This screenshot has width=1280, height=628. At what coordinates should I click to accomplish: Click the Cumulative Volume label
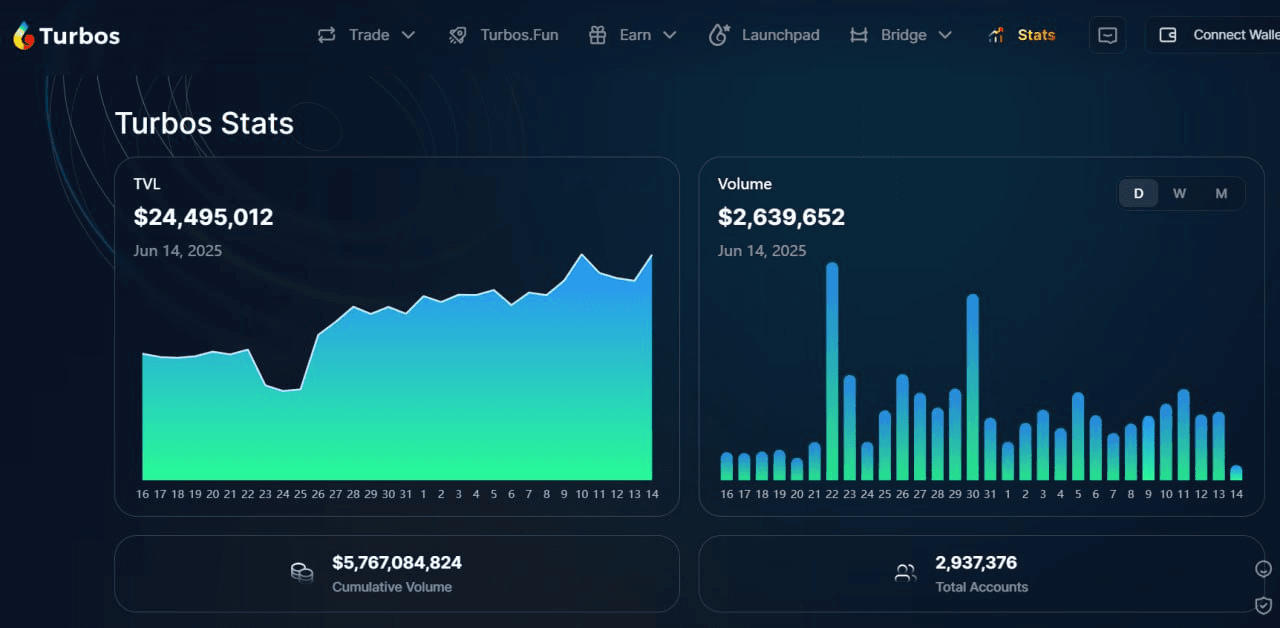pos(392,587)
